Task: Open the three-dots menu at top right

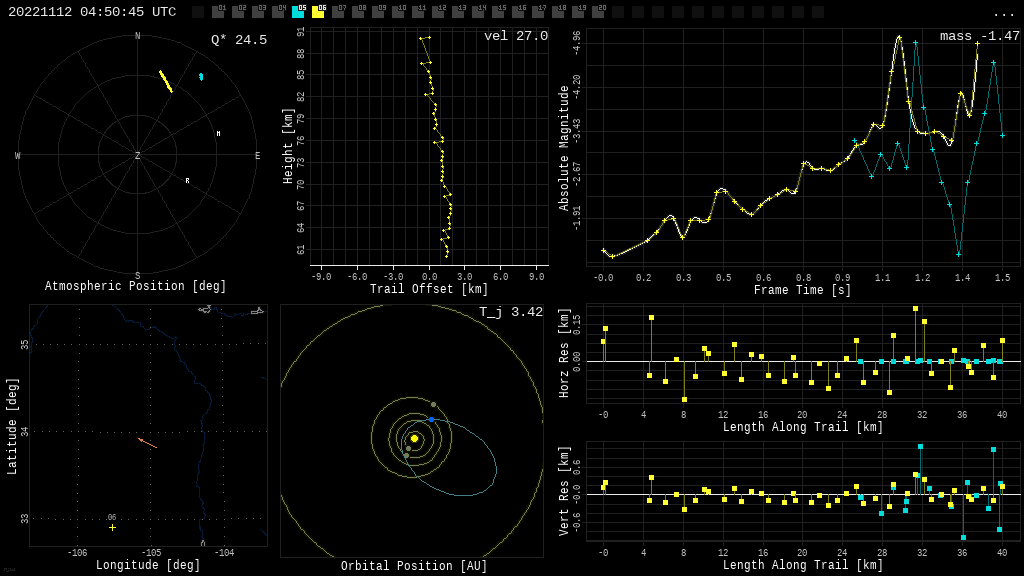Action: tap(1003, 13)
